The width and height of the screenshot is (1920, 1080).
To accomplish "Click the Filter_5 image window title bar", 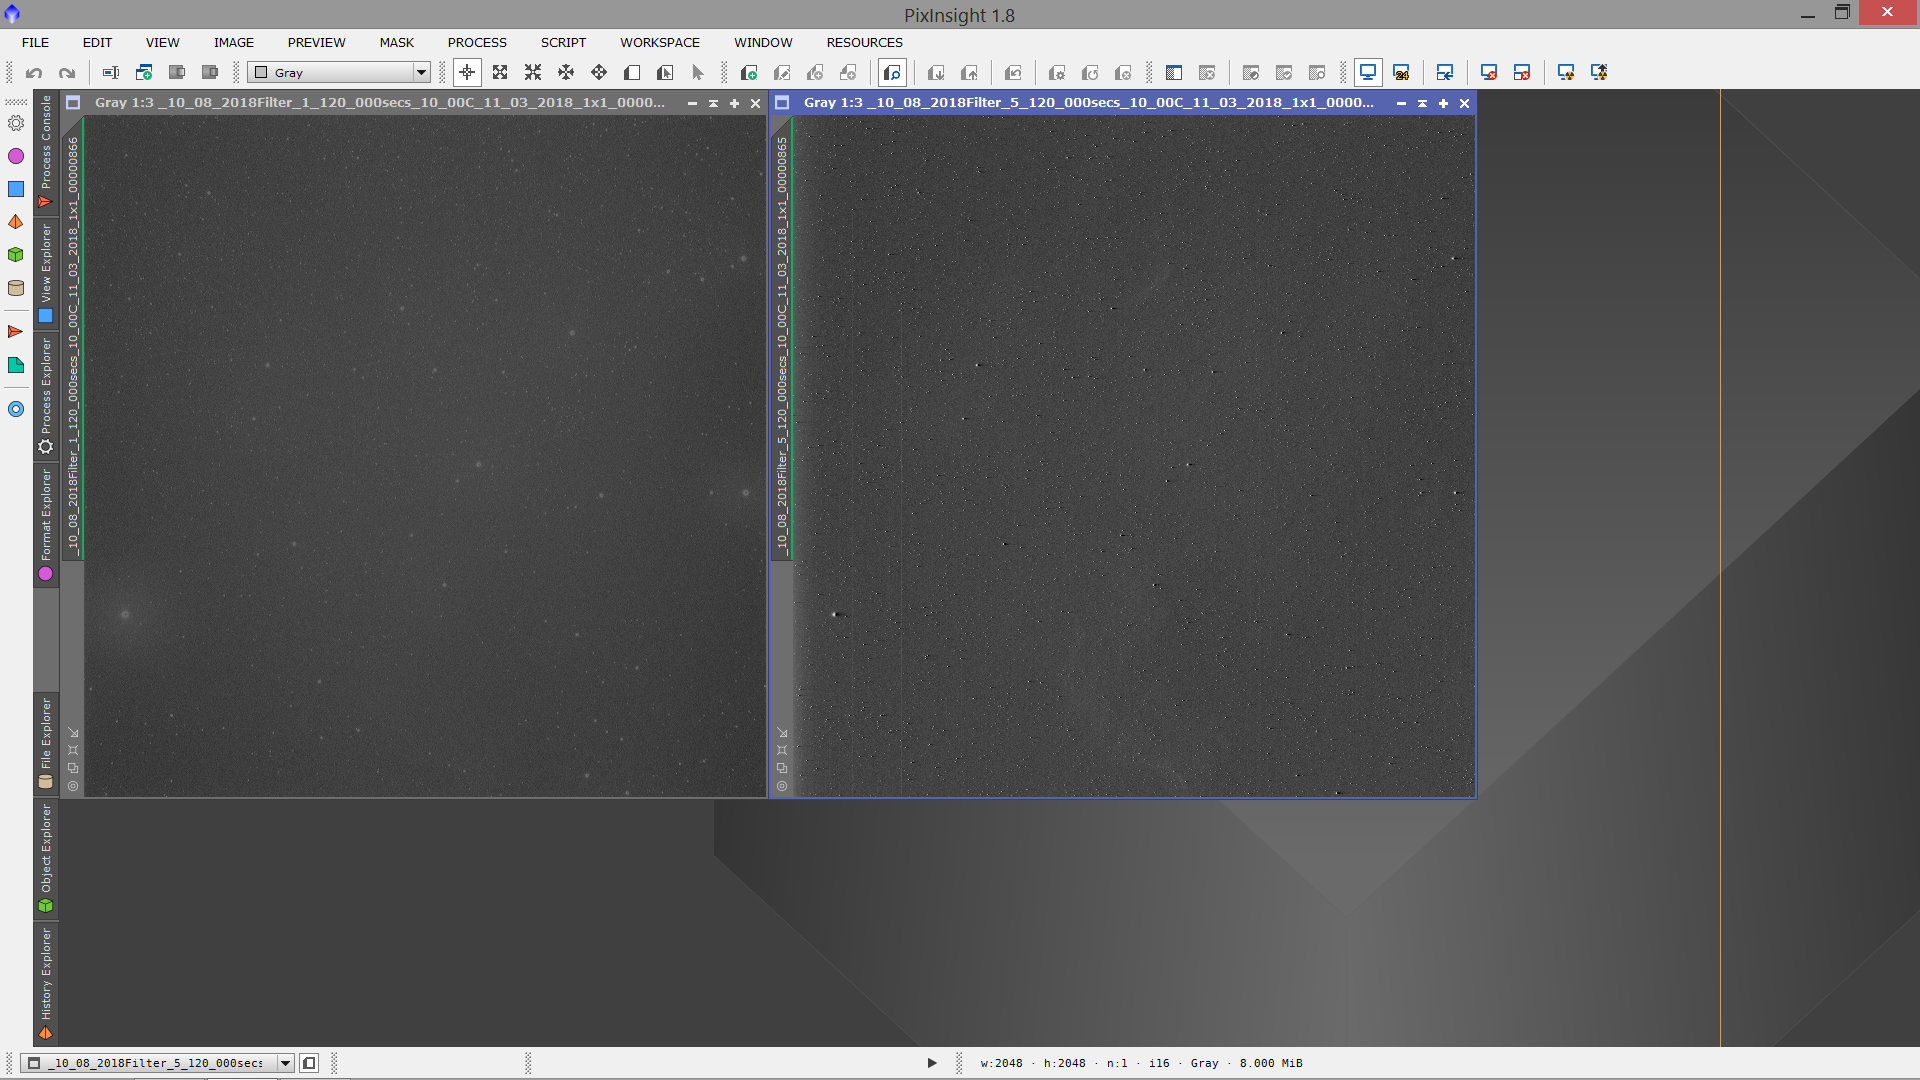I will click(x=1088, y=103).
